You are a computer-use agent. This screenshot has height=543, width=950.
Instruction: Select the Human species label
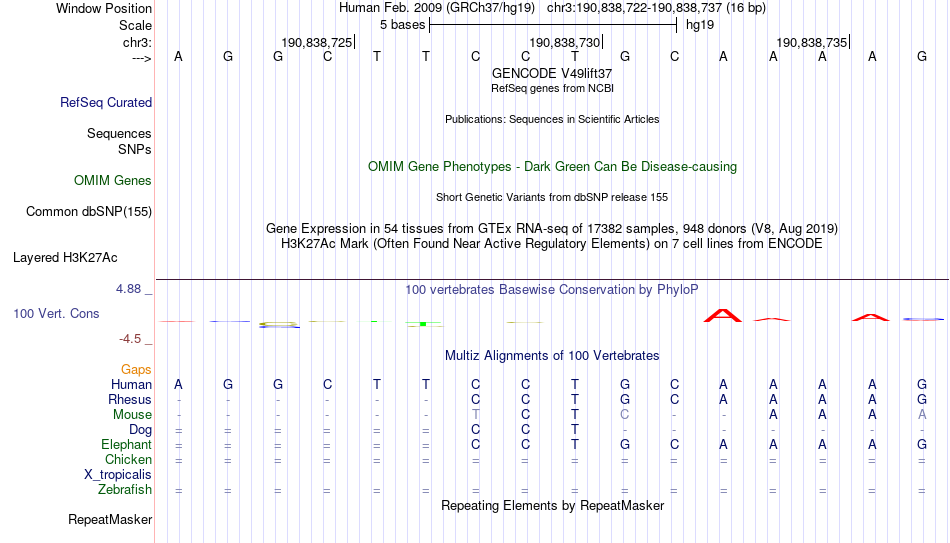tap(131, 385)
